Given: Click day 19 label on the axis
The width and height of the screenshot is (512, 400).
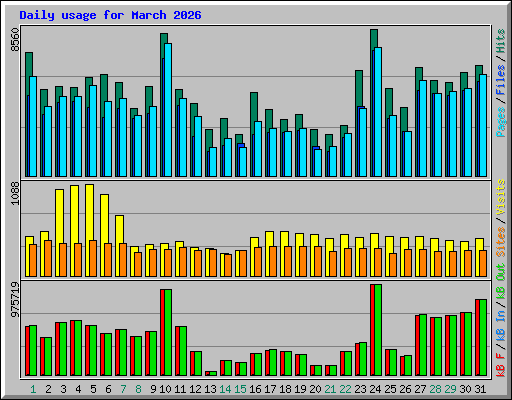Looking at the screenshot, I should (300, 389).
